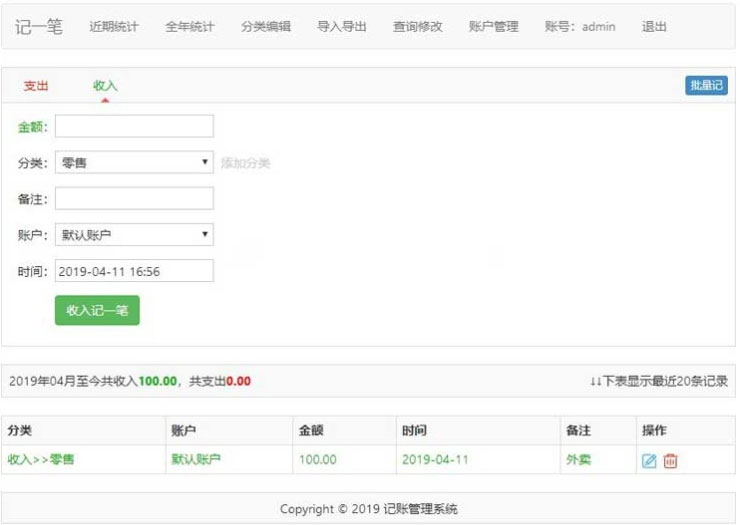Open 账户管理 menu item
740x525 pixels.
pos(494,26)
